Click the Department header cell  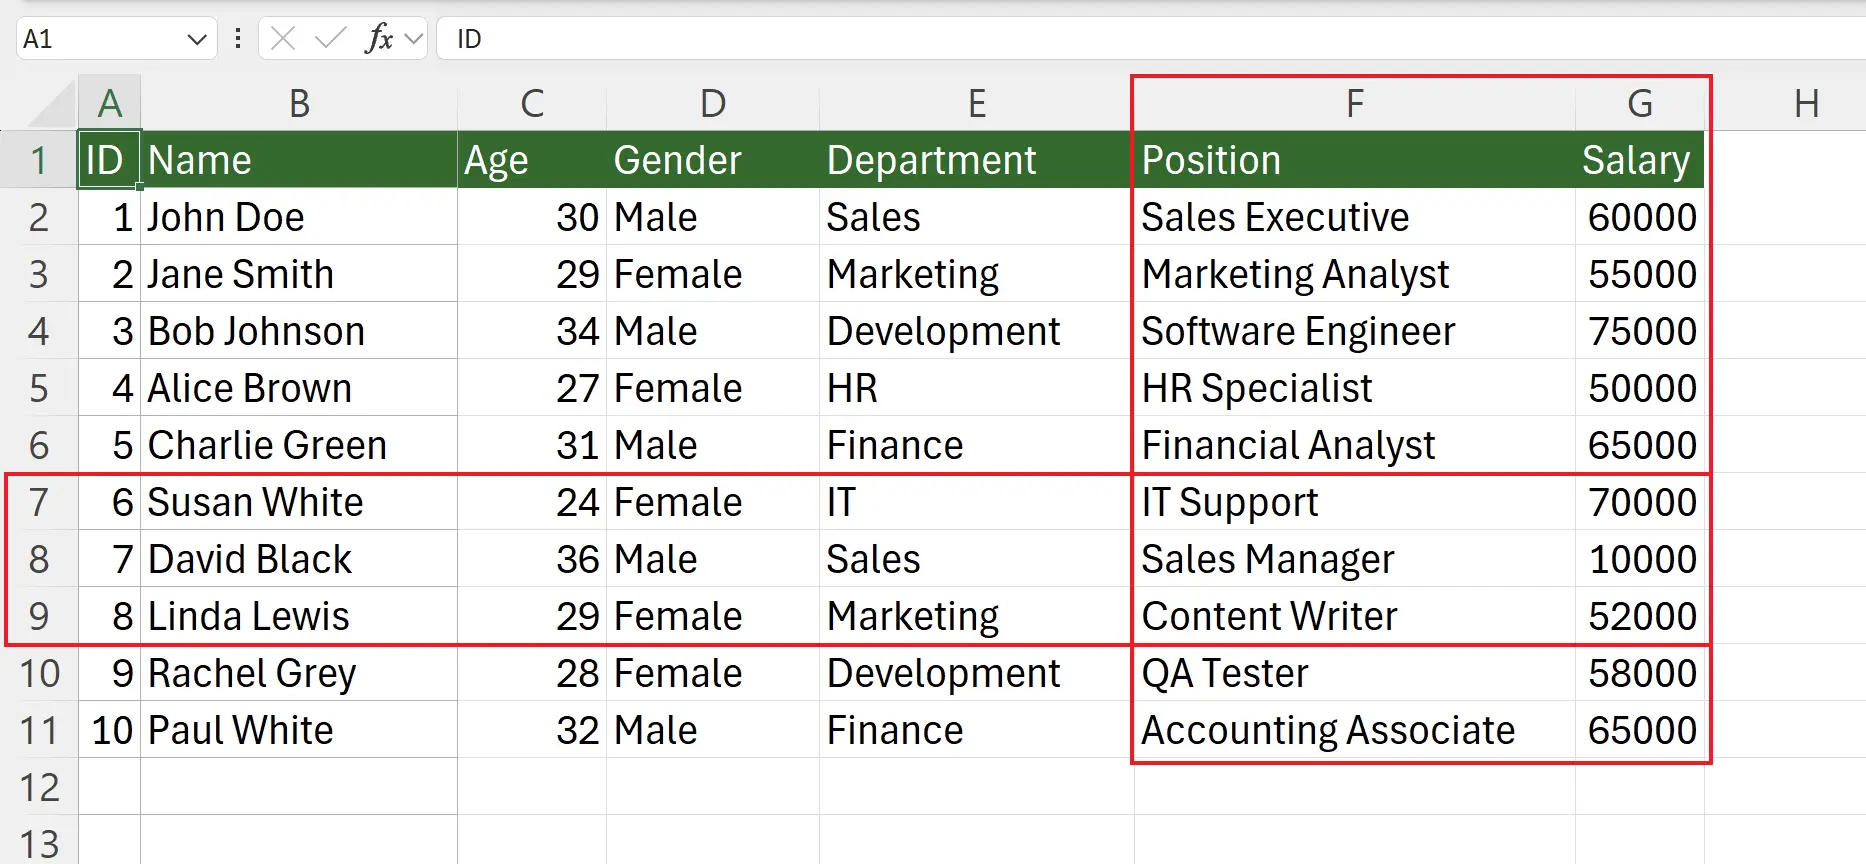976,160
